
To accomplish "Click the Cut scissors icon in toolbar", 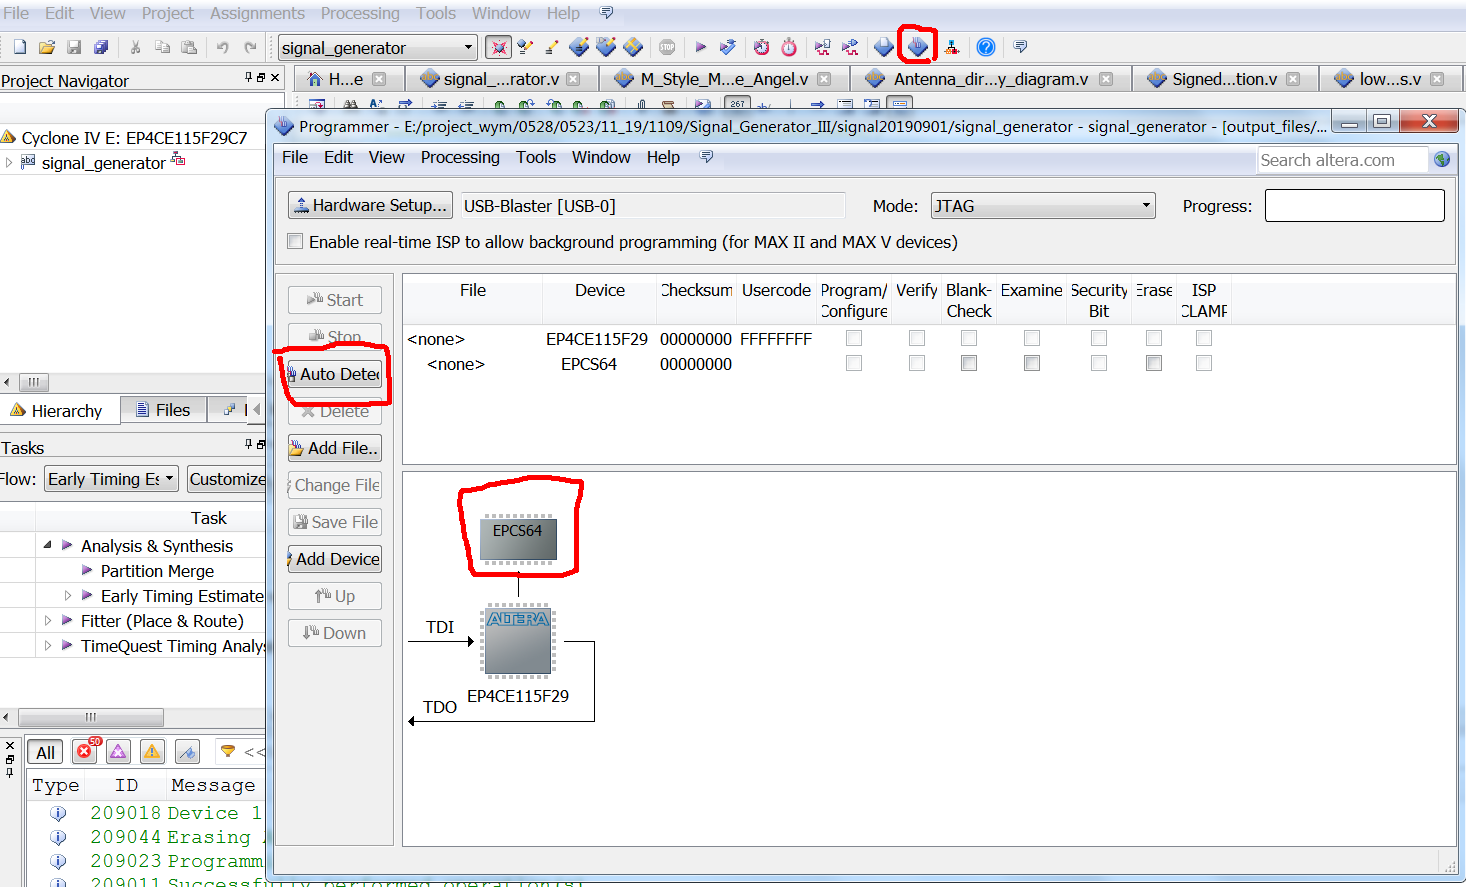I will click(x=135, y=47).
